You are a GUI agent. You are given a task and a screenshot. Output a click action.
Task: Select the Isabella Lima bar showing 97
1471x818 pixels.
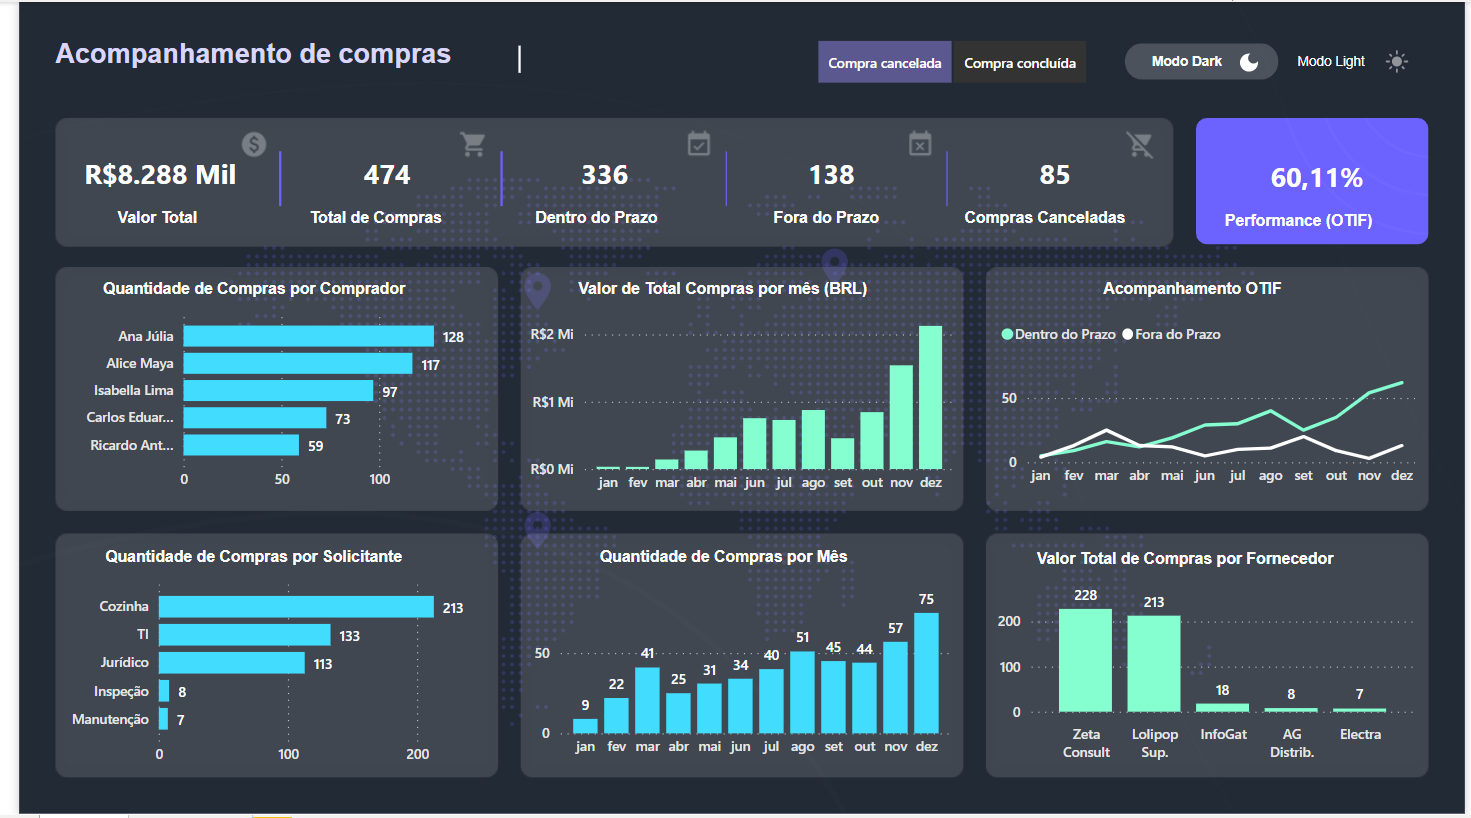click(279, 390)
